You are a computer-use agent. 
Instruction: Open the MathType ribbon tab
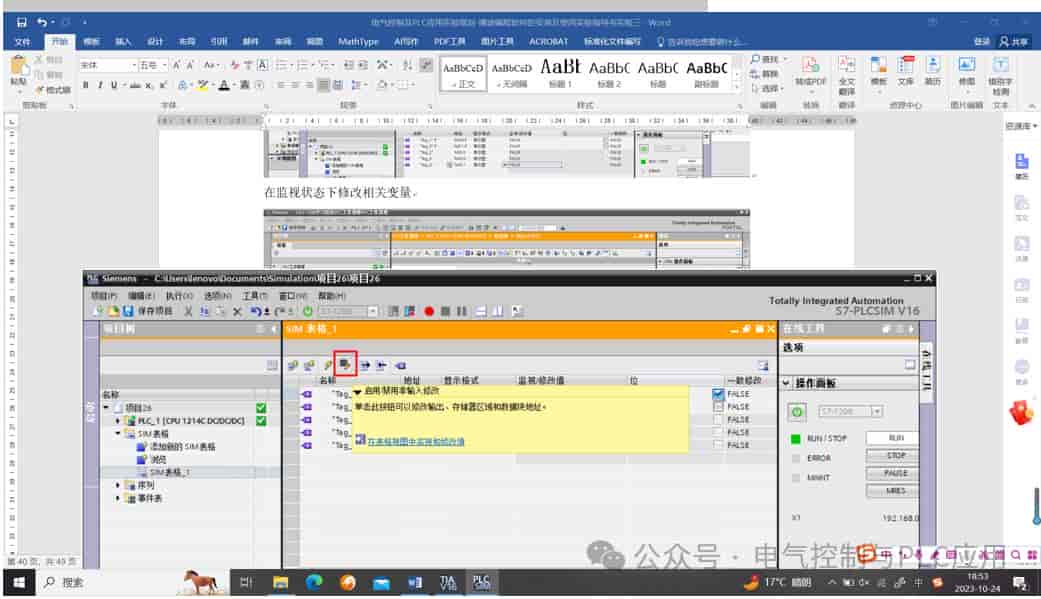click(x=358, y=41)
